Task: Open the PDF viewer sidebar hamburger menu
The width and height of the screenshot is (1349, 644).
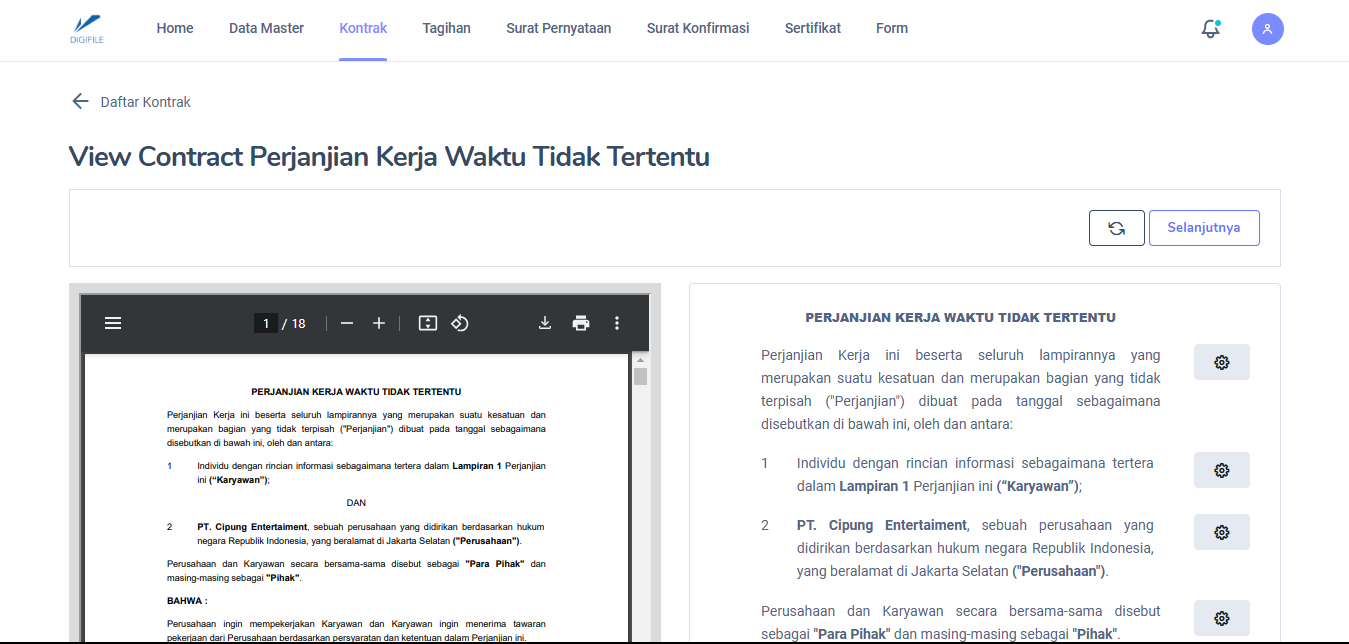Action: pos(113,323)
